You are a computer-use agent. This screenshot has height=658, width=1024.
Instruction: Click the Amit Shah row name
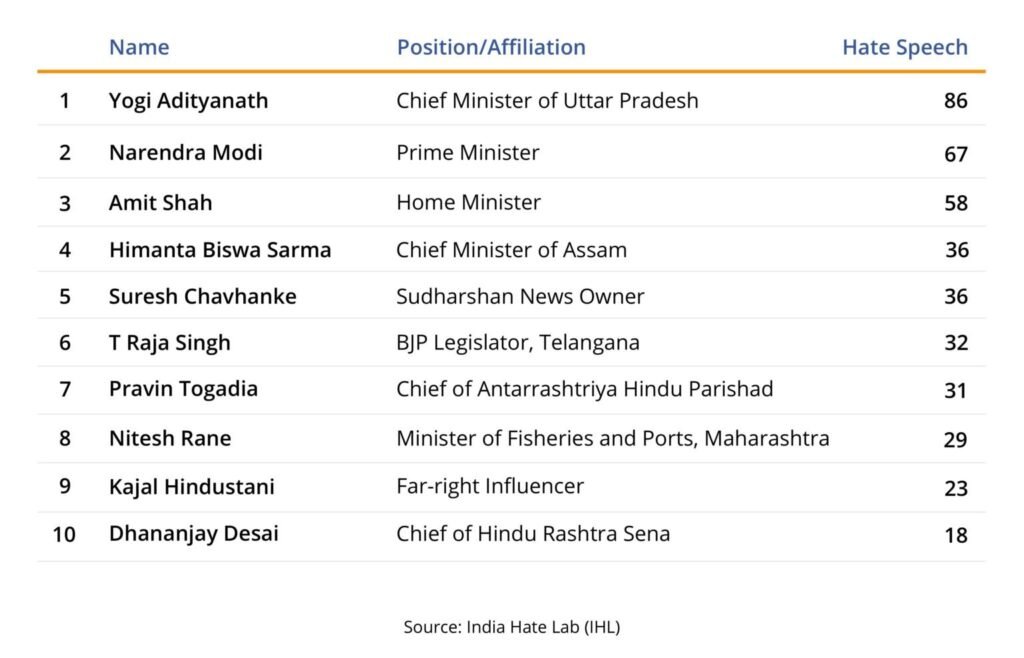160,202
